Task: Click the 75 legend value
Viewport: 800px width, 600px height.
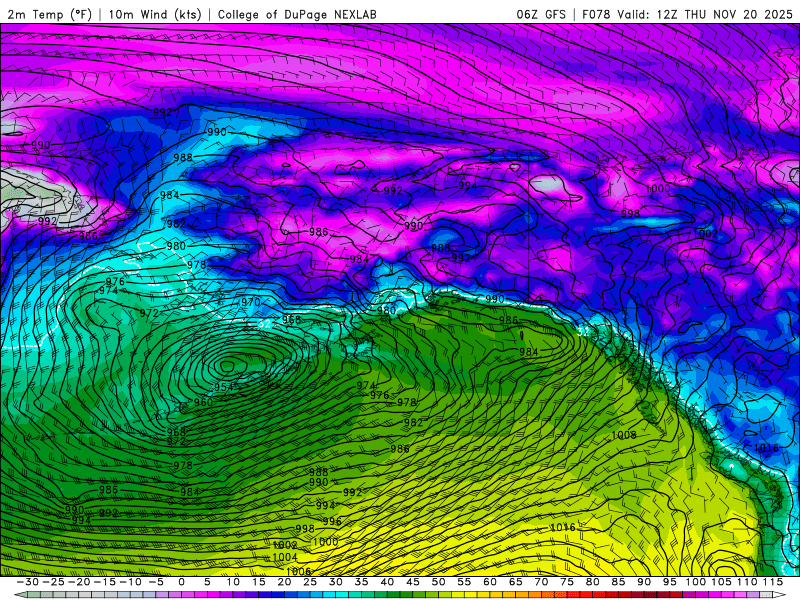Action: [567, 582]
